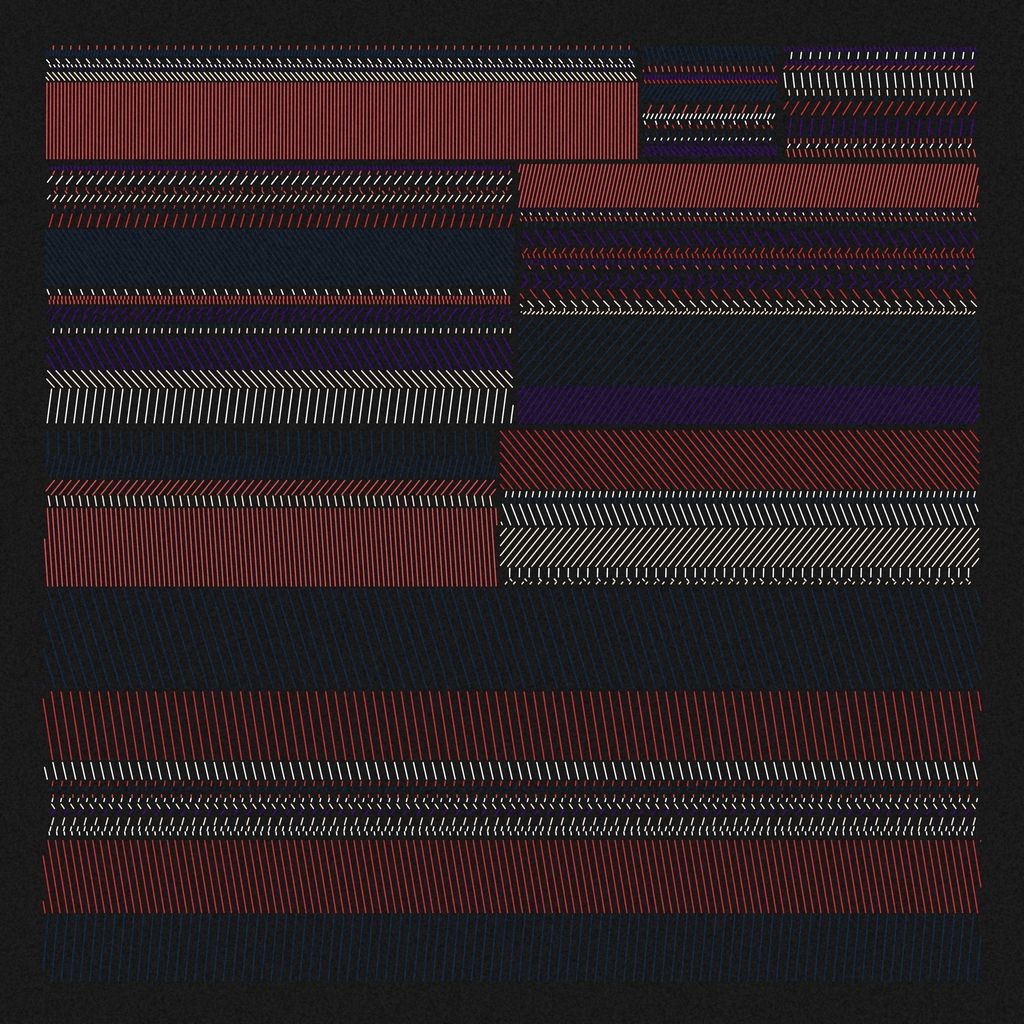Select the red vertical-line block at mid-left

point(271,546)
